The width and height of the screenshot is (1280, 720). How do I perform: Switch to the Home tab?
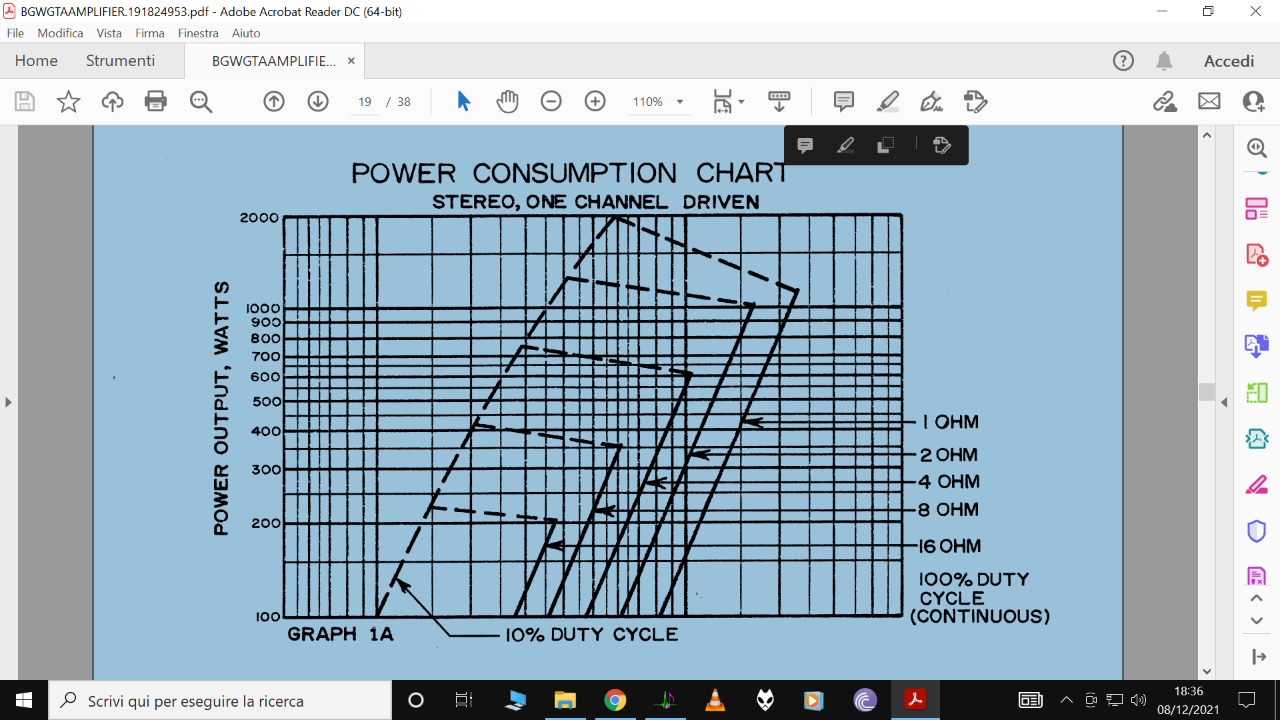(x=36, y=61)
